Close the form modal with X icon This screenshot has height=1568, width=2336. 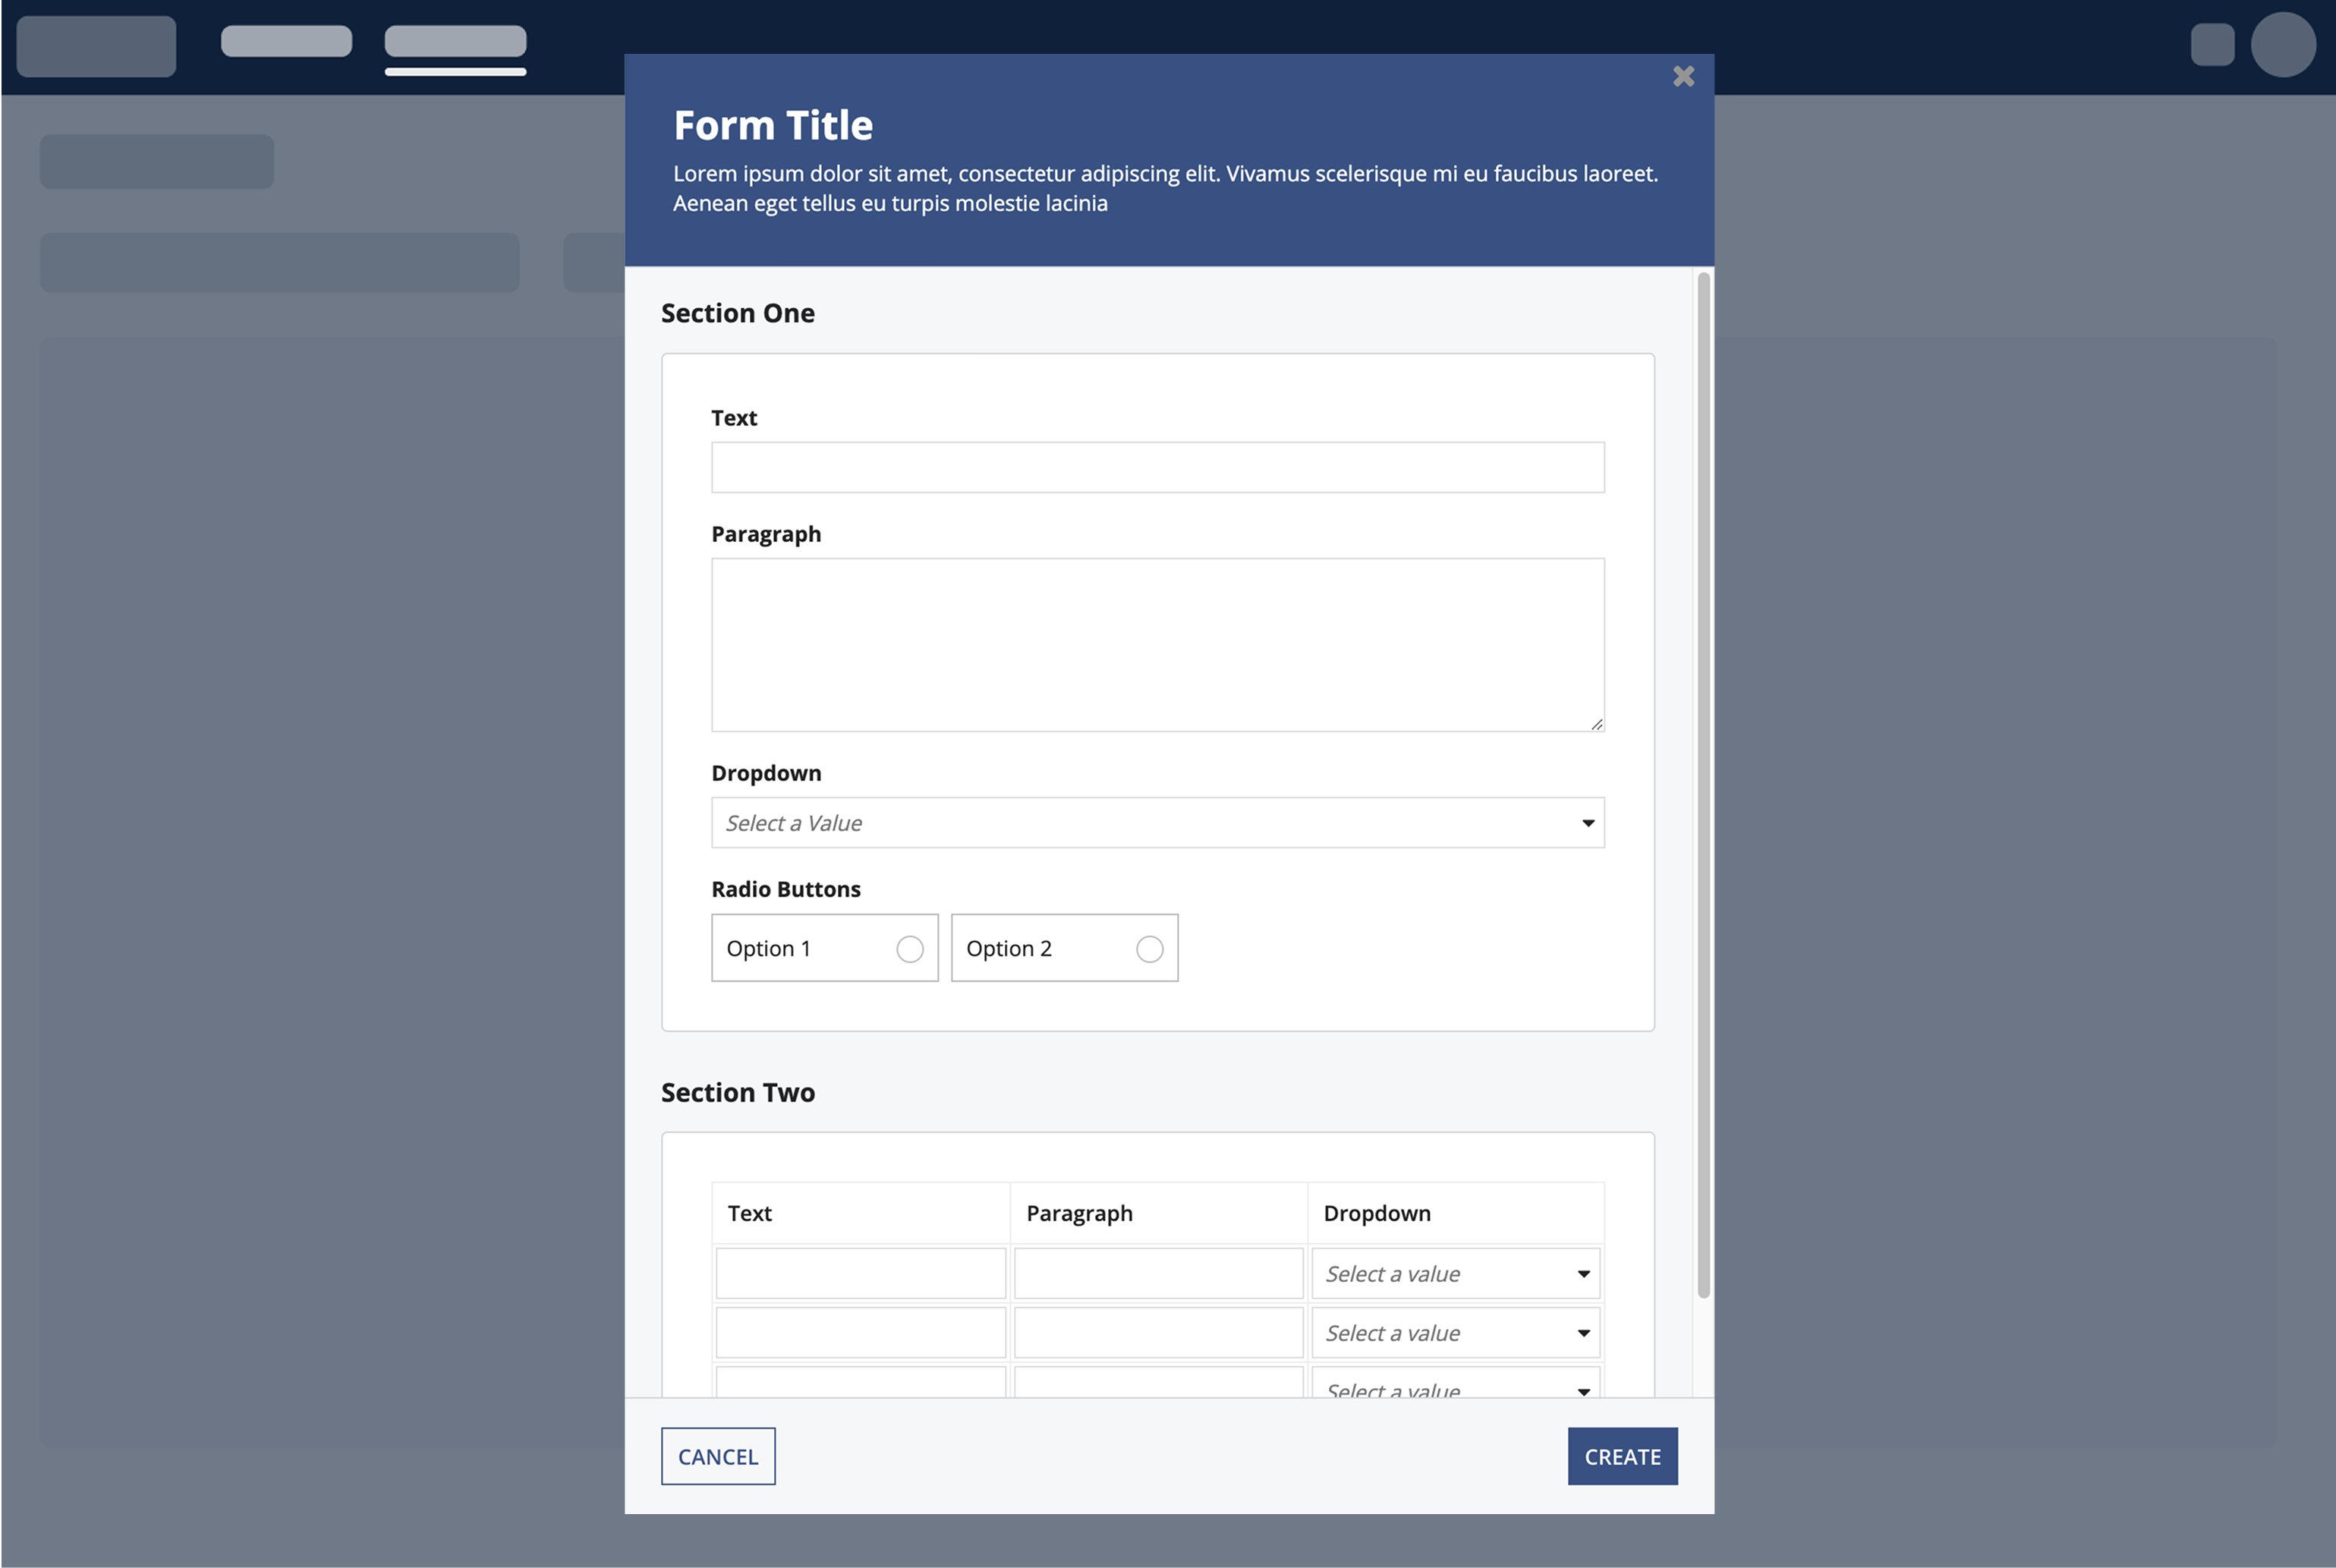(x=1683, y=76)
